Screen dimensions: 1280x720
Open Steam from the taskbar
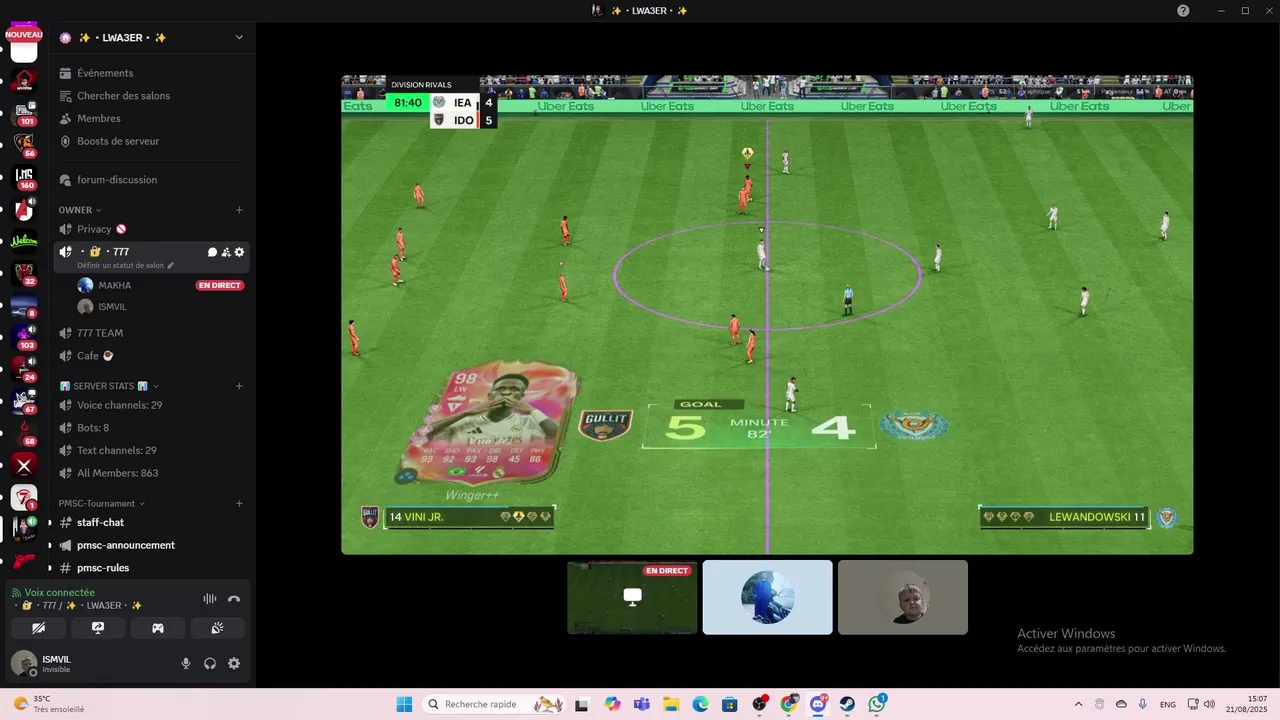click(847, 704)
